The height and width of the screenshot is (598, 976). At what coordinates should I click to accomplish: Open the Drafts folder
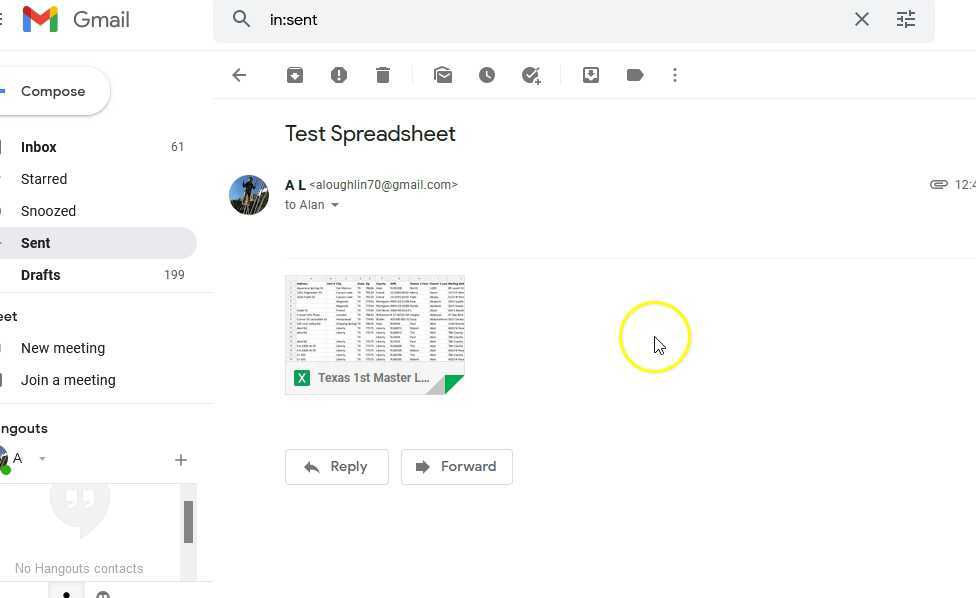click(x=41, y=275)
